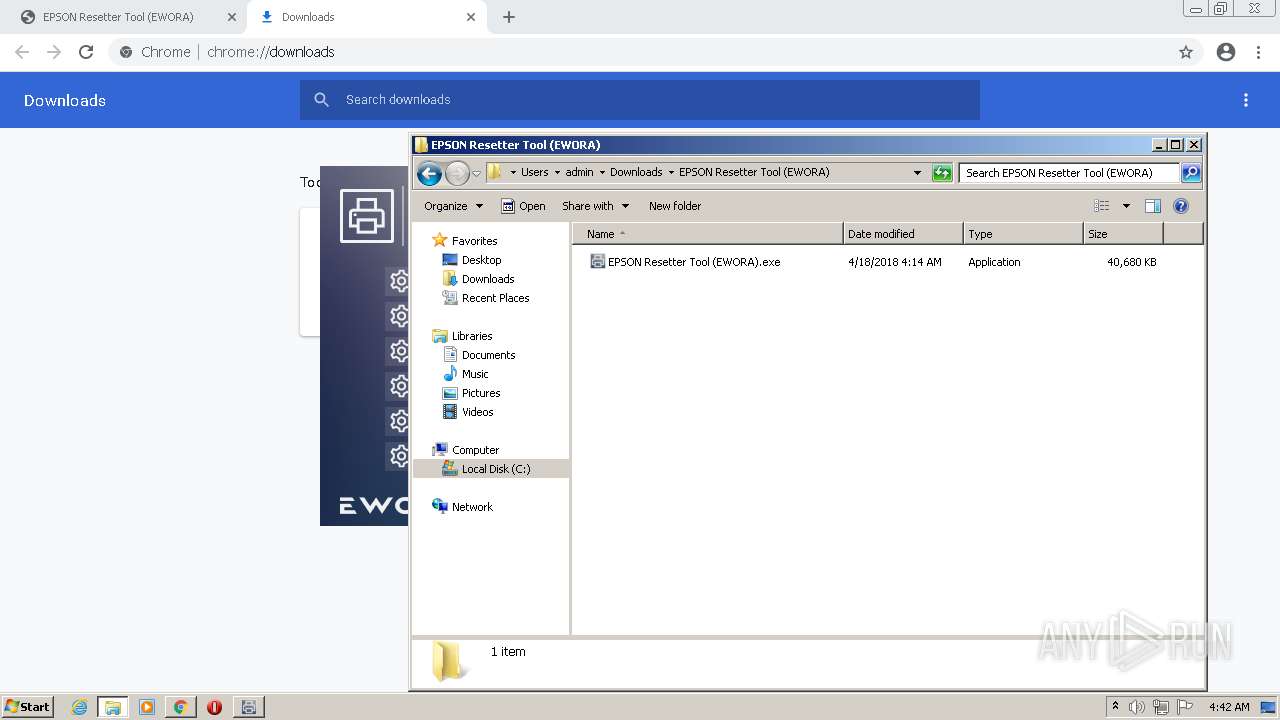Open Chrome three-dot menu
Screen dimensions: 1280x720
(x=1259, y=52)
